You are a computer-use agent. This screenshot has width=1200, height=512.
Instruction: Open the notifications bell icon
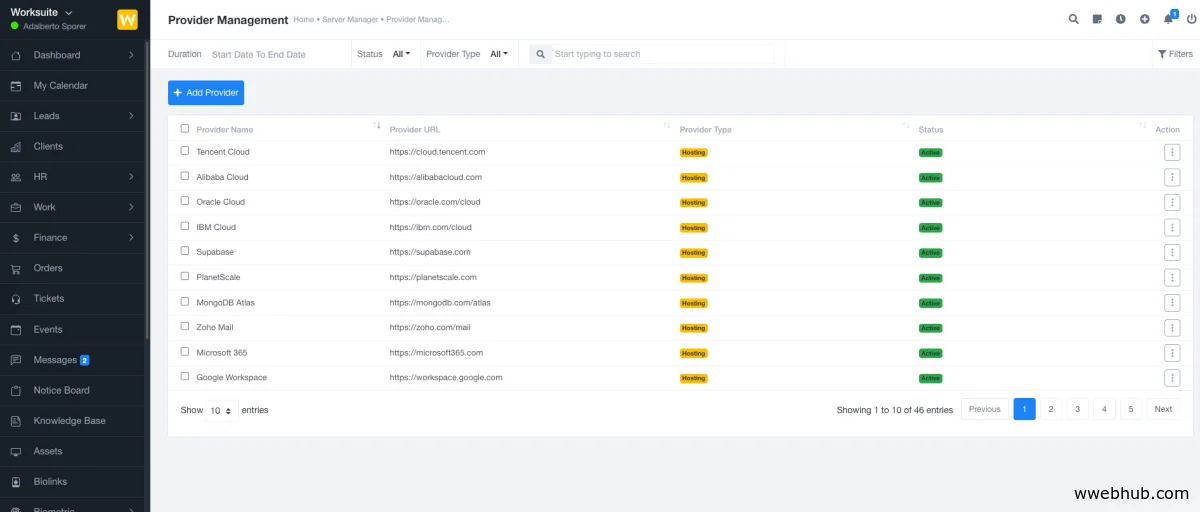pyautogui.click(x=1168, y=19)
